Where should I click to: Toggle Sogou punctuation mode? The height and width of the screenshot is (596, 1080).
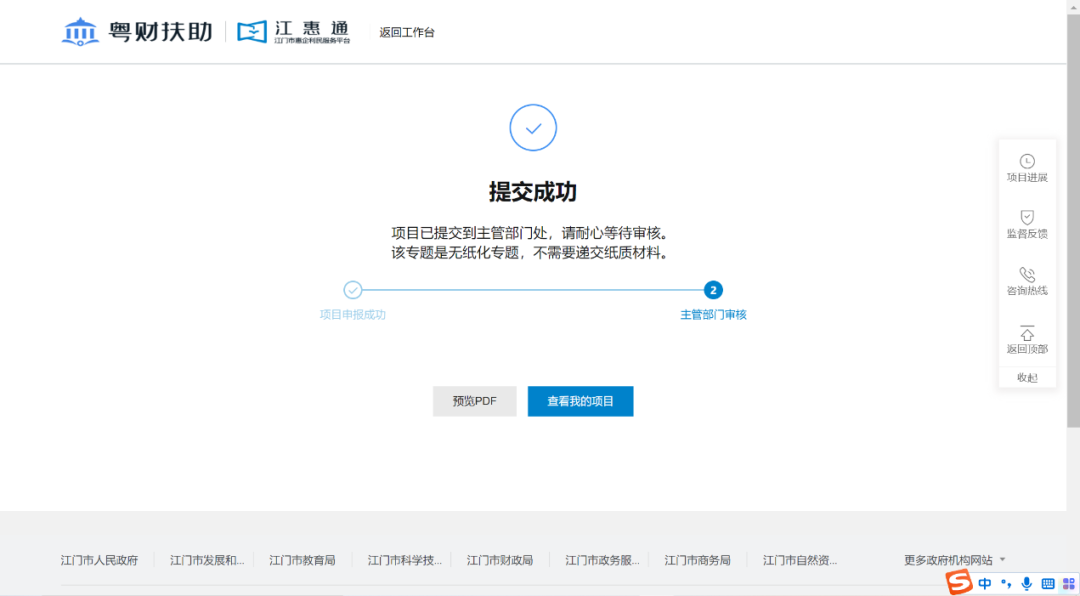tap(1006, 583)
